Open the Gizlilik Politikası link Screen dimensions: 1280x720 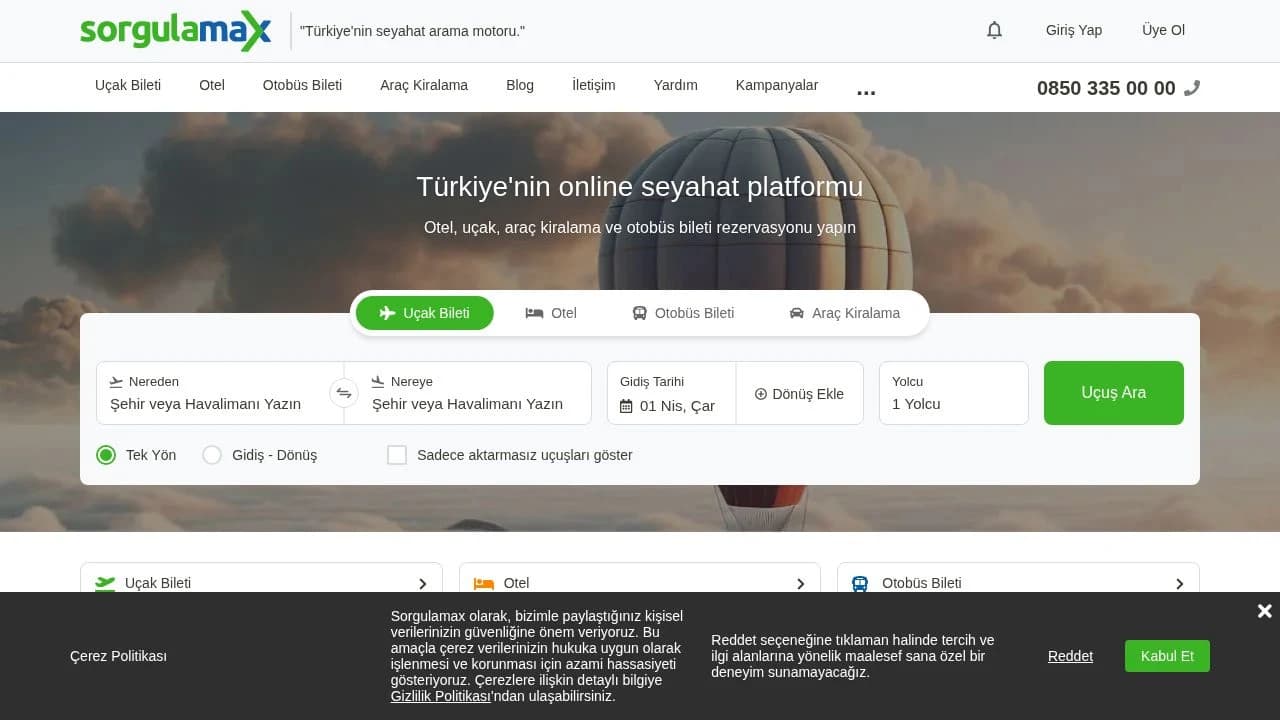pyautogui.click(x=440, y=696)
